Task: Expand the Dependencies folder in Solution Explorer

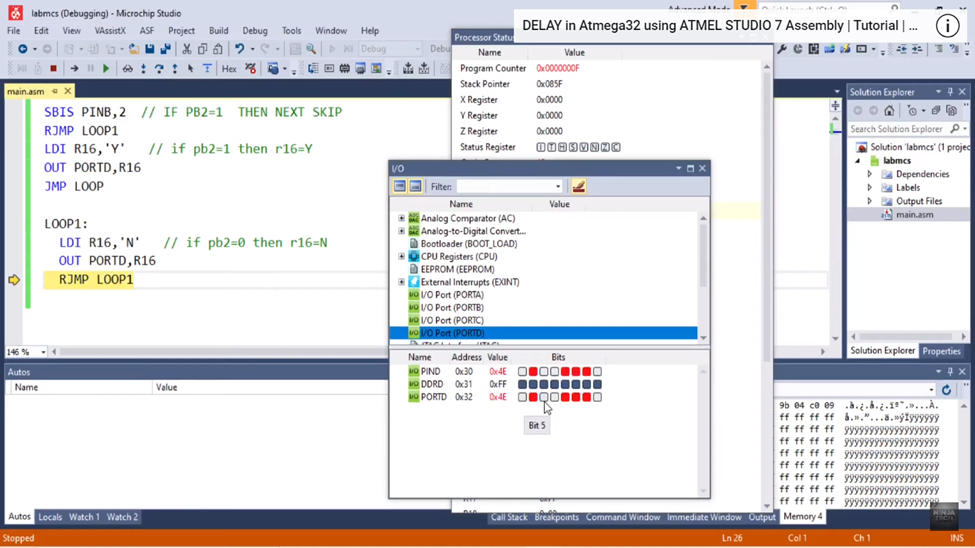Action: pyautogui.click(x=870, y=174)
